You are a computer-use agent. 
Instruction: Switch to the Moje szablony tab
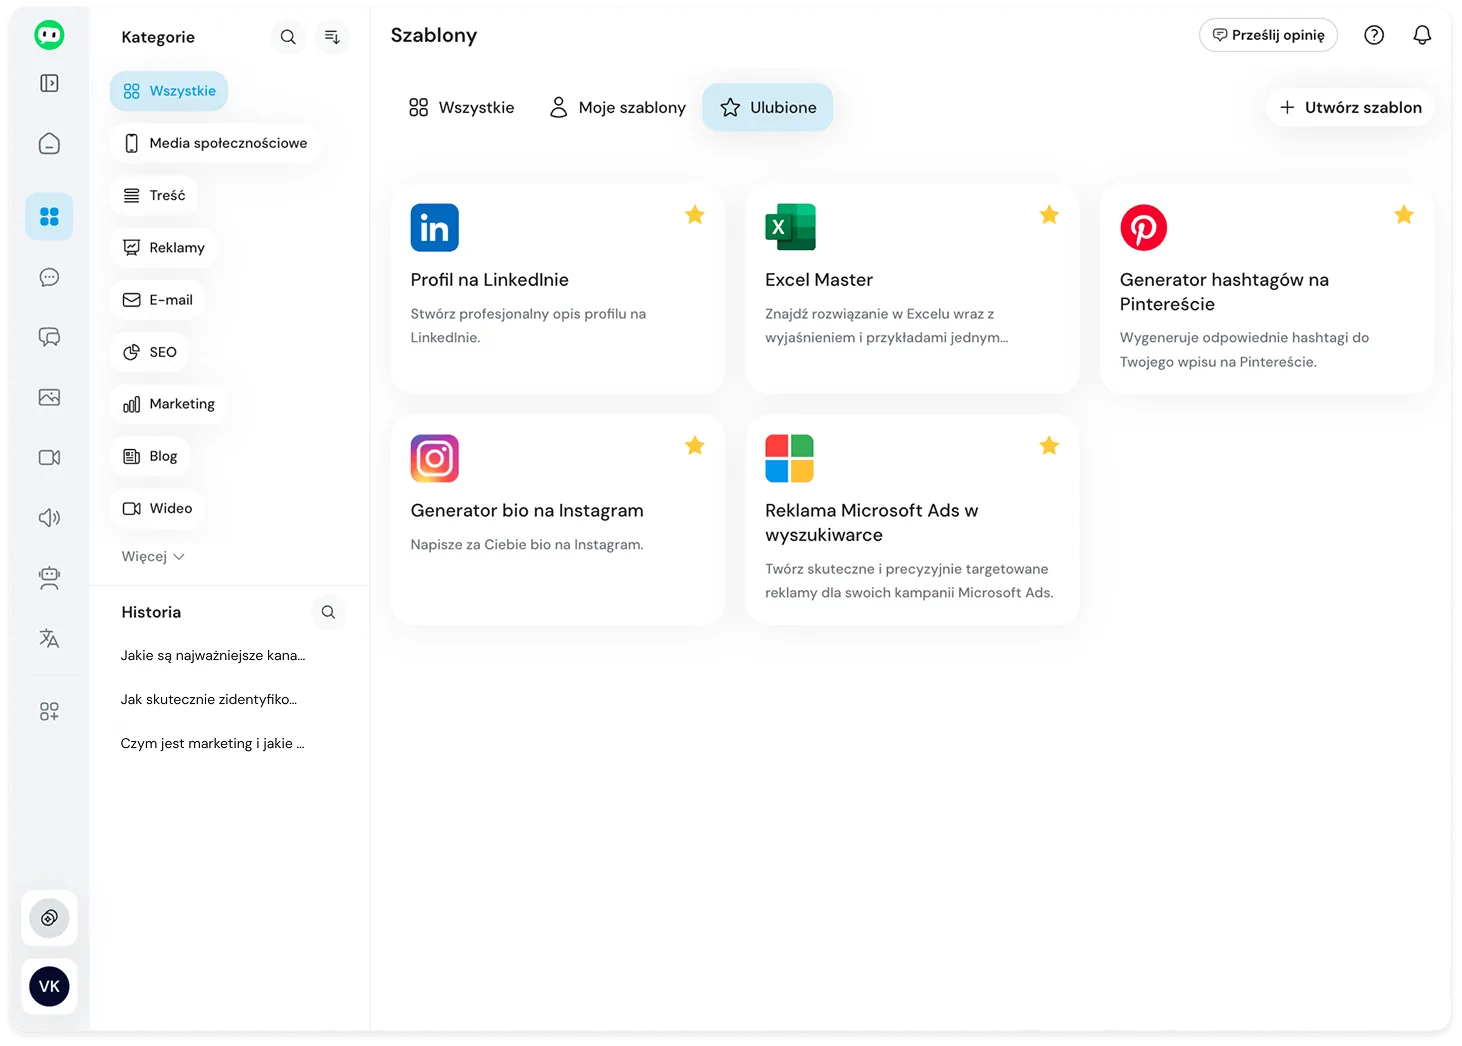tap(618, 107)
